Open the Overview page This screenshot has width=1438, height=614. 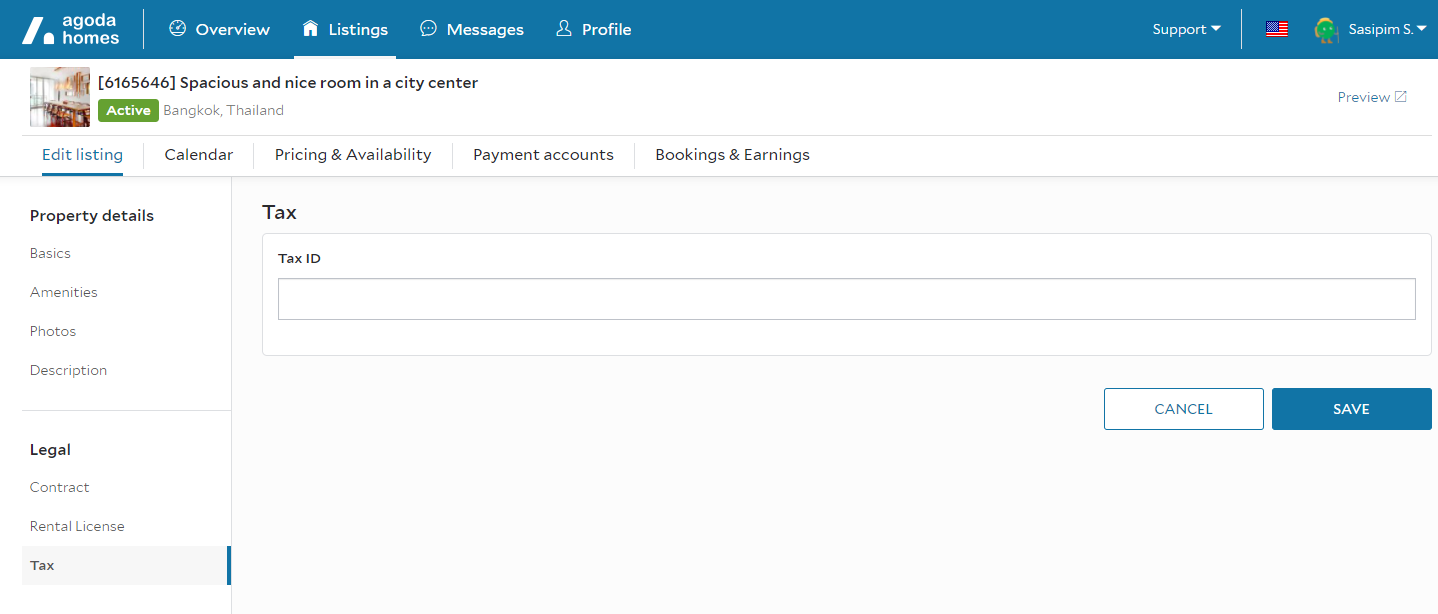(220, 29)
